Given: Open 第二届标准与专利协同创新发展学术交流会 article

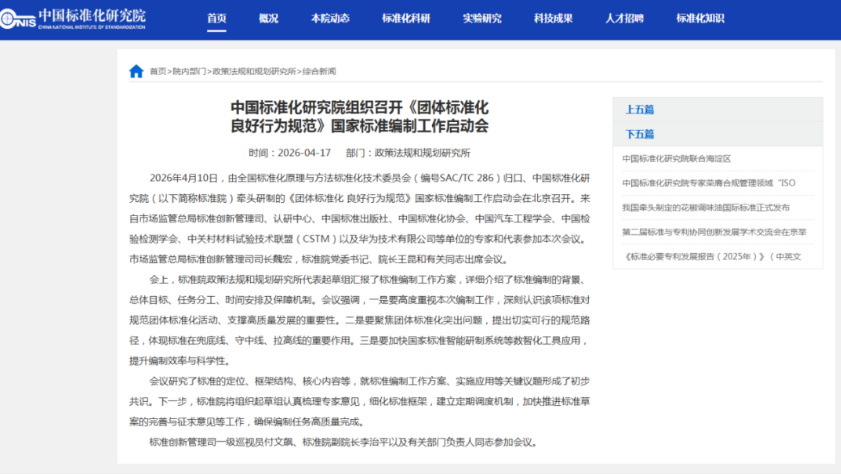Looking at the screenshot, I should coord(714,232).
